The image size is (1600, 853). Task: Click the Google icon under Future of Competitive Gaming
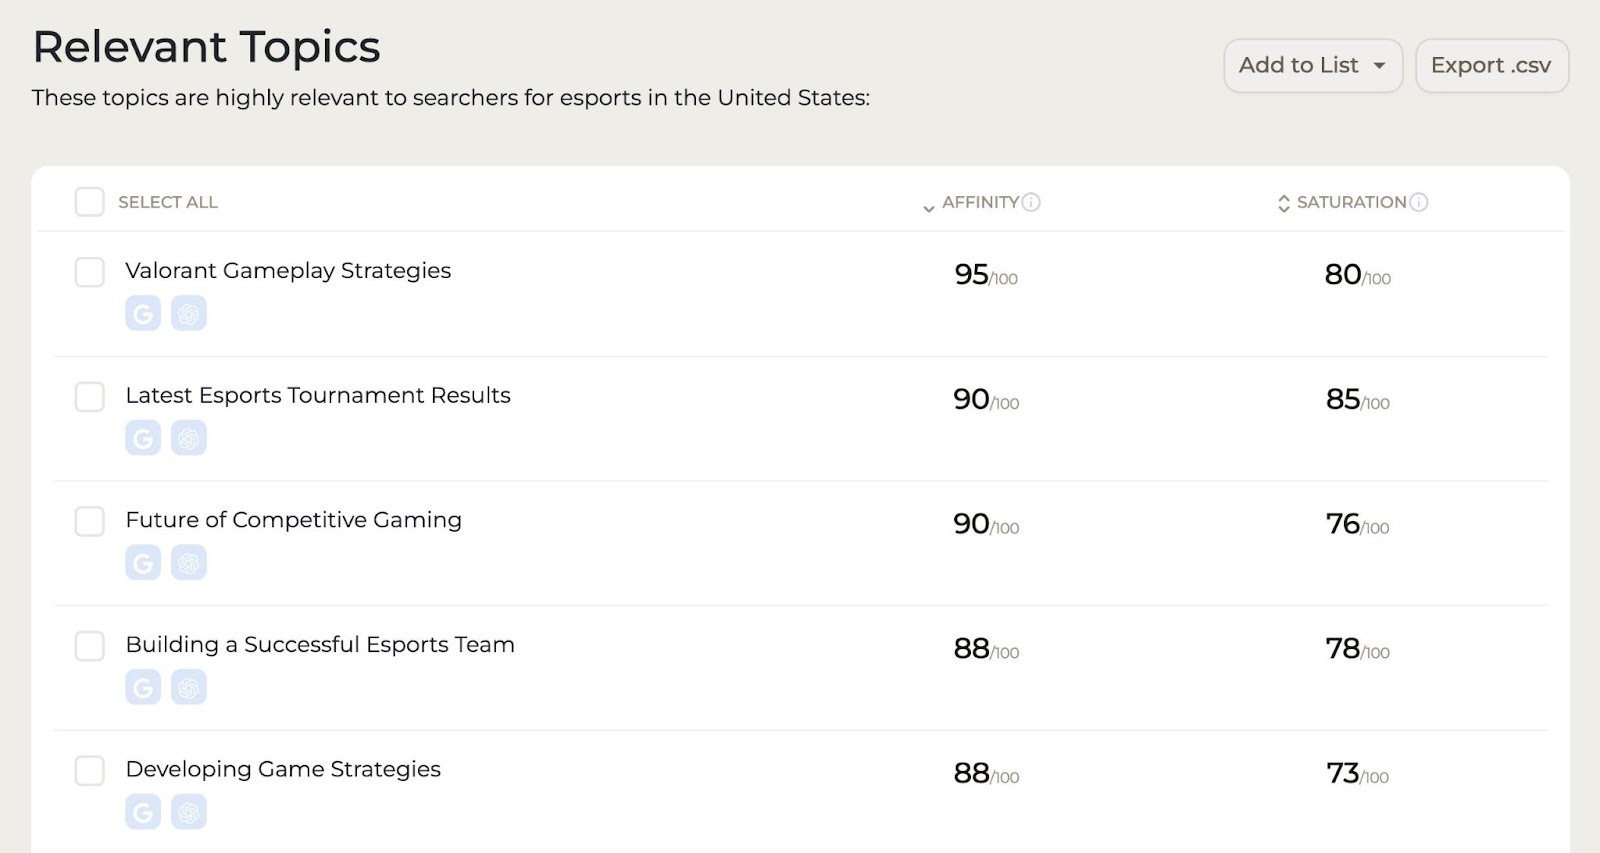[x=143, y=562]
